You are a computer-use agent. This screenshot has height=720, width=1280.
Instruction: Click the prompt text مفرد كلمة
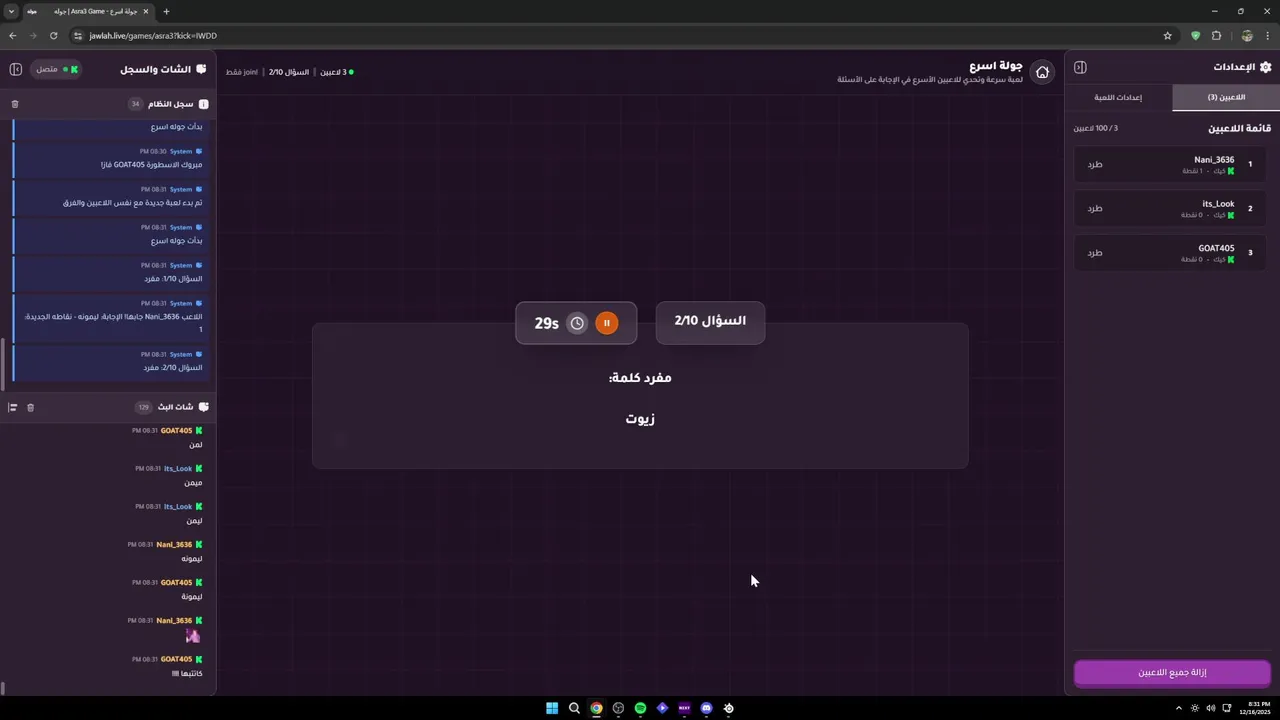click(x=640, y=378)
